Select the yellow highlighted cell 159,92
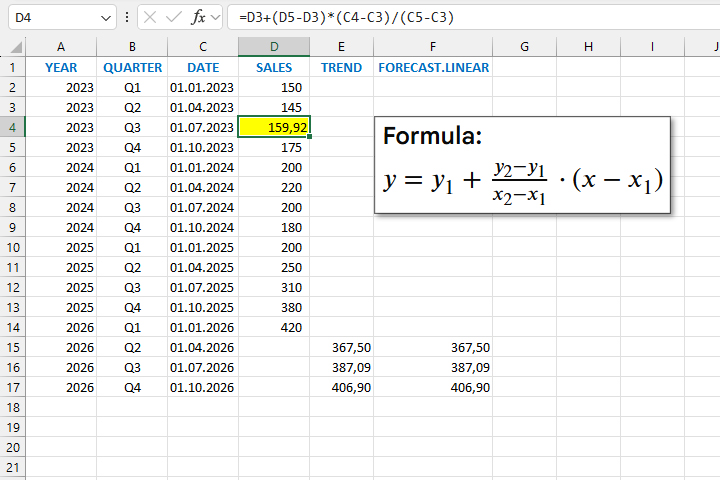Screen dimensions: 720x480 pos(274,127)
